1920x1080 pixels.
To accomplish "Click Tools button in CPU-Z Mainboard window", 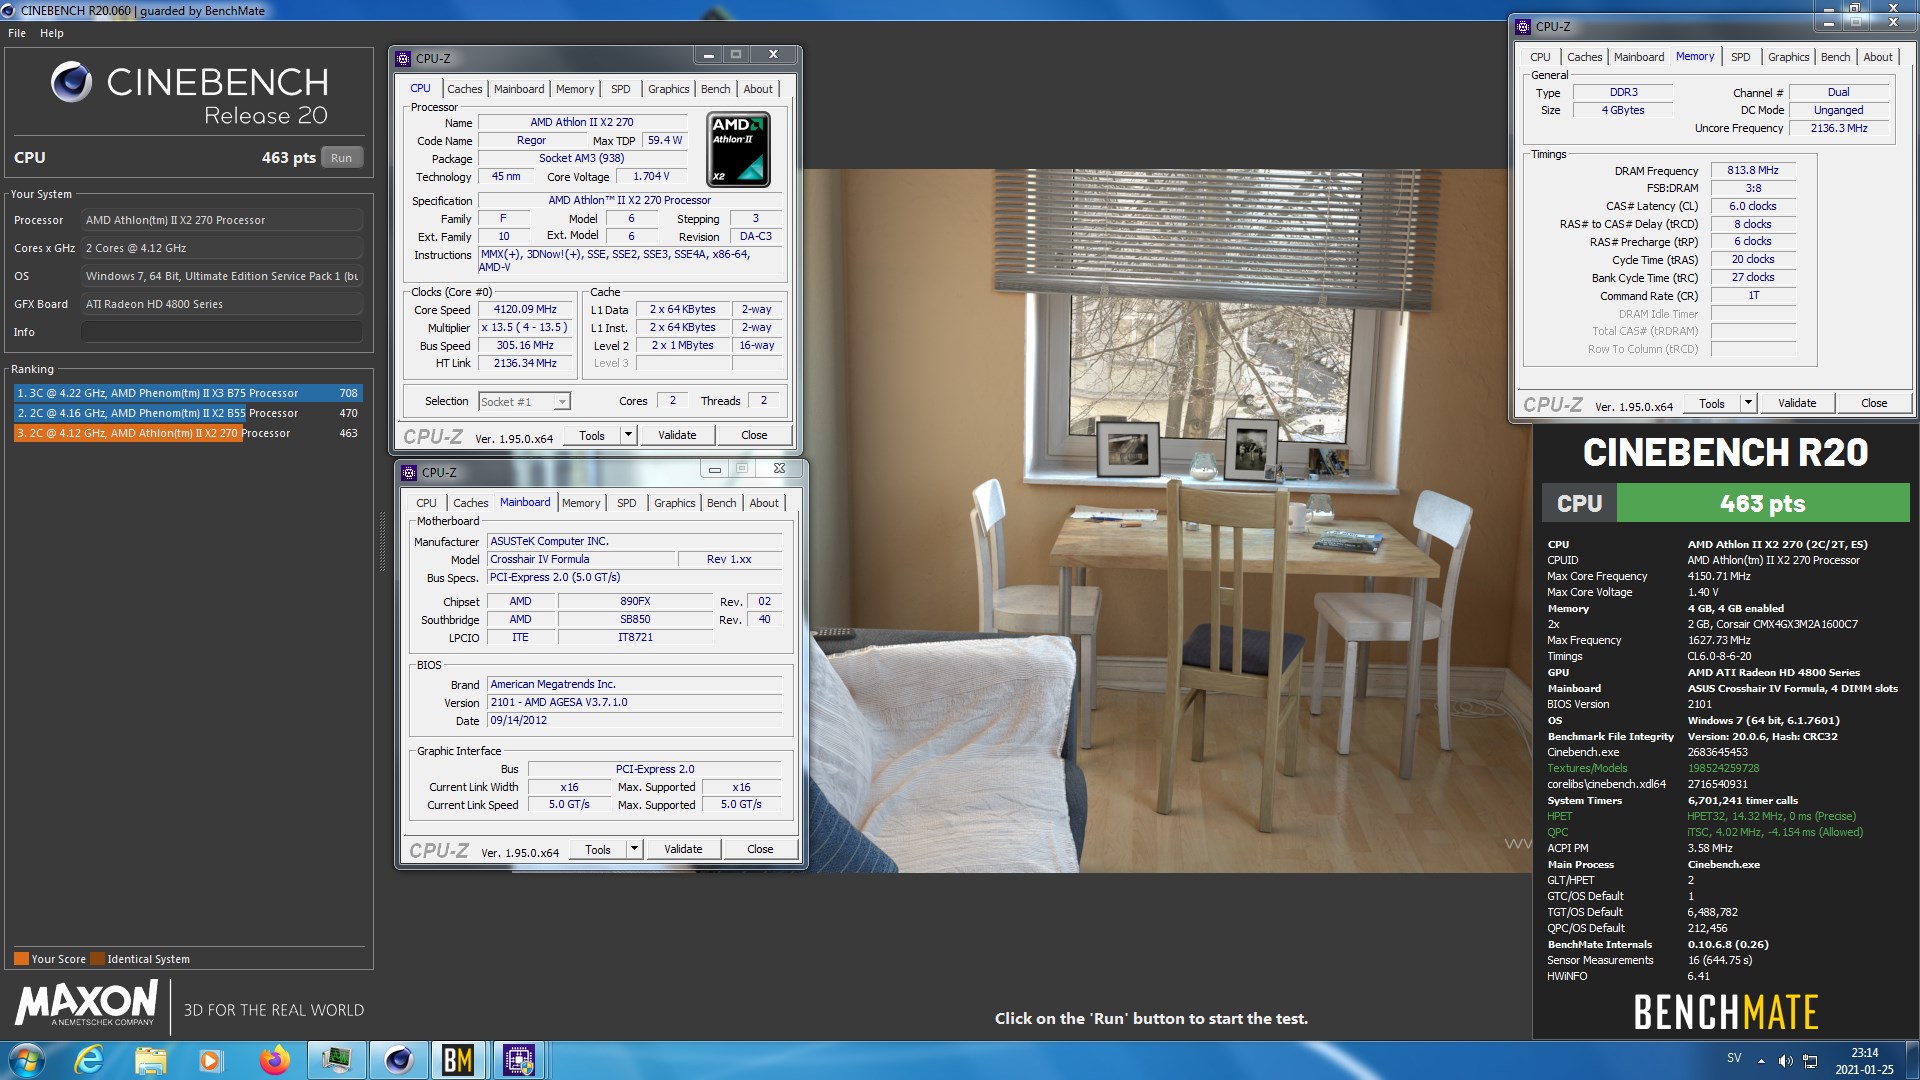I will click(598, 849).
